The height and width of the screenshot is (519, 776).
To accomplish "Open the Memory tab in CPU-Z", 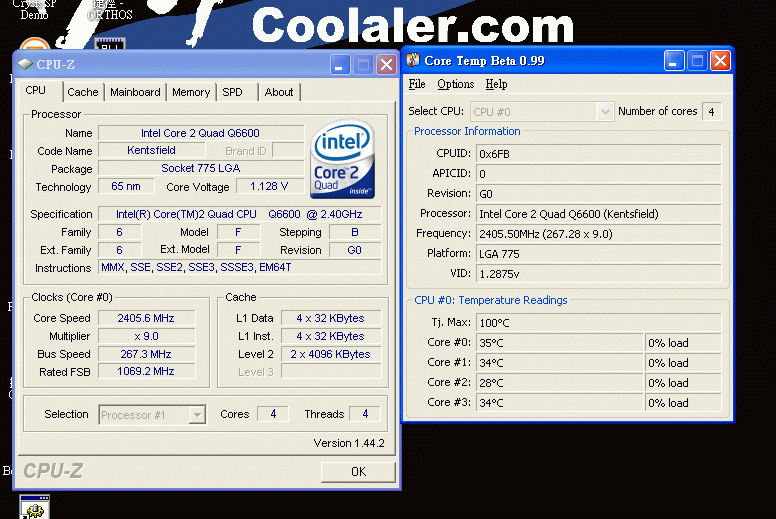I will coord(191,92).
